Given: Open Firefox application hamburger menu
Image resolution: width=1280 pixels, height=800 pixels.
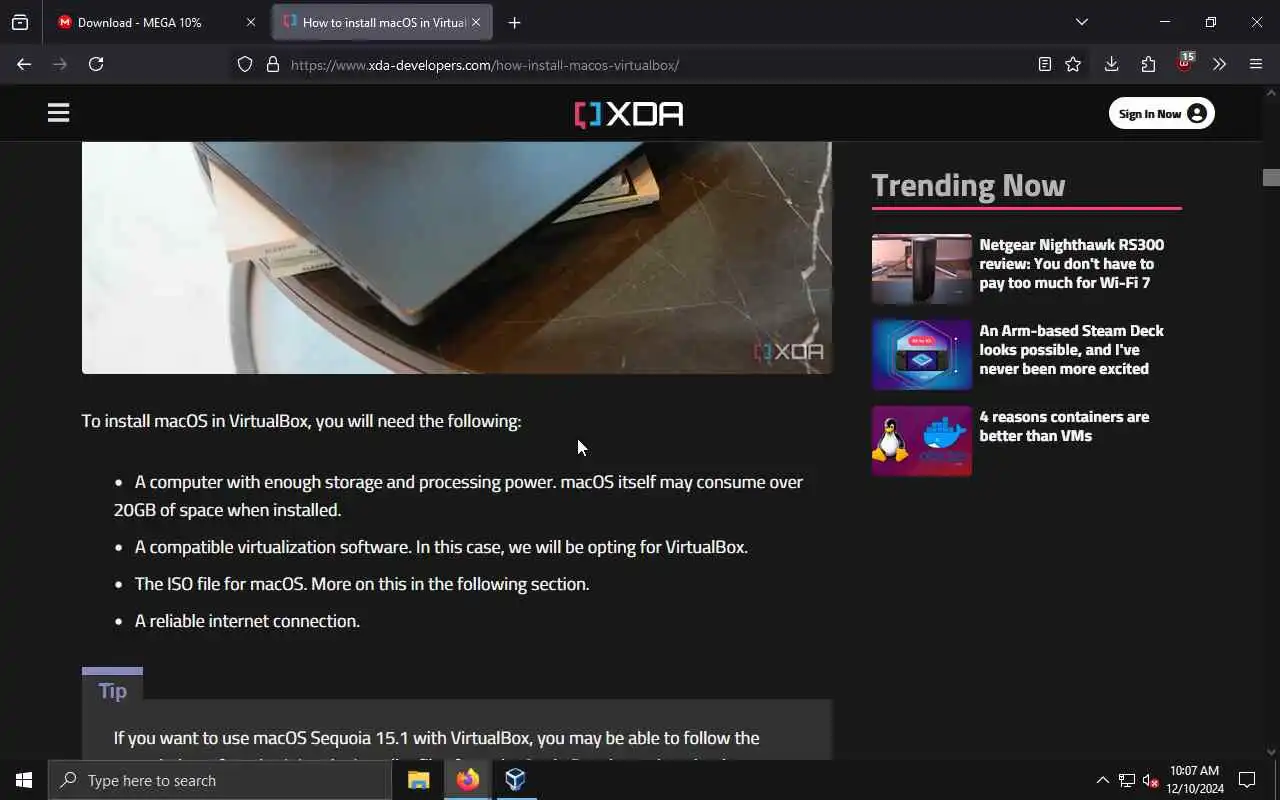Looking at the screenshot, I should click(1256, 64).
